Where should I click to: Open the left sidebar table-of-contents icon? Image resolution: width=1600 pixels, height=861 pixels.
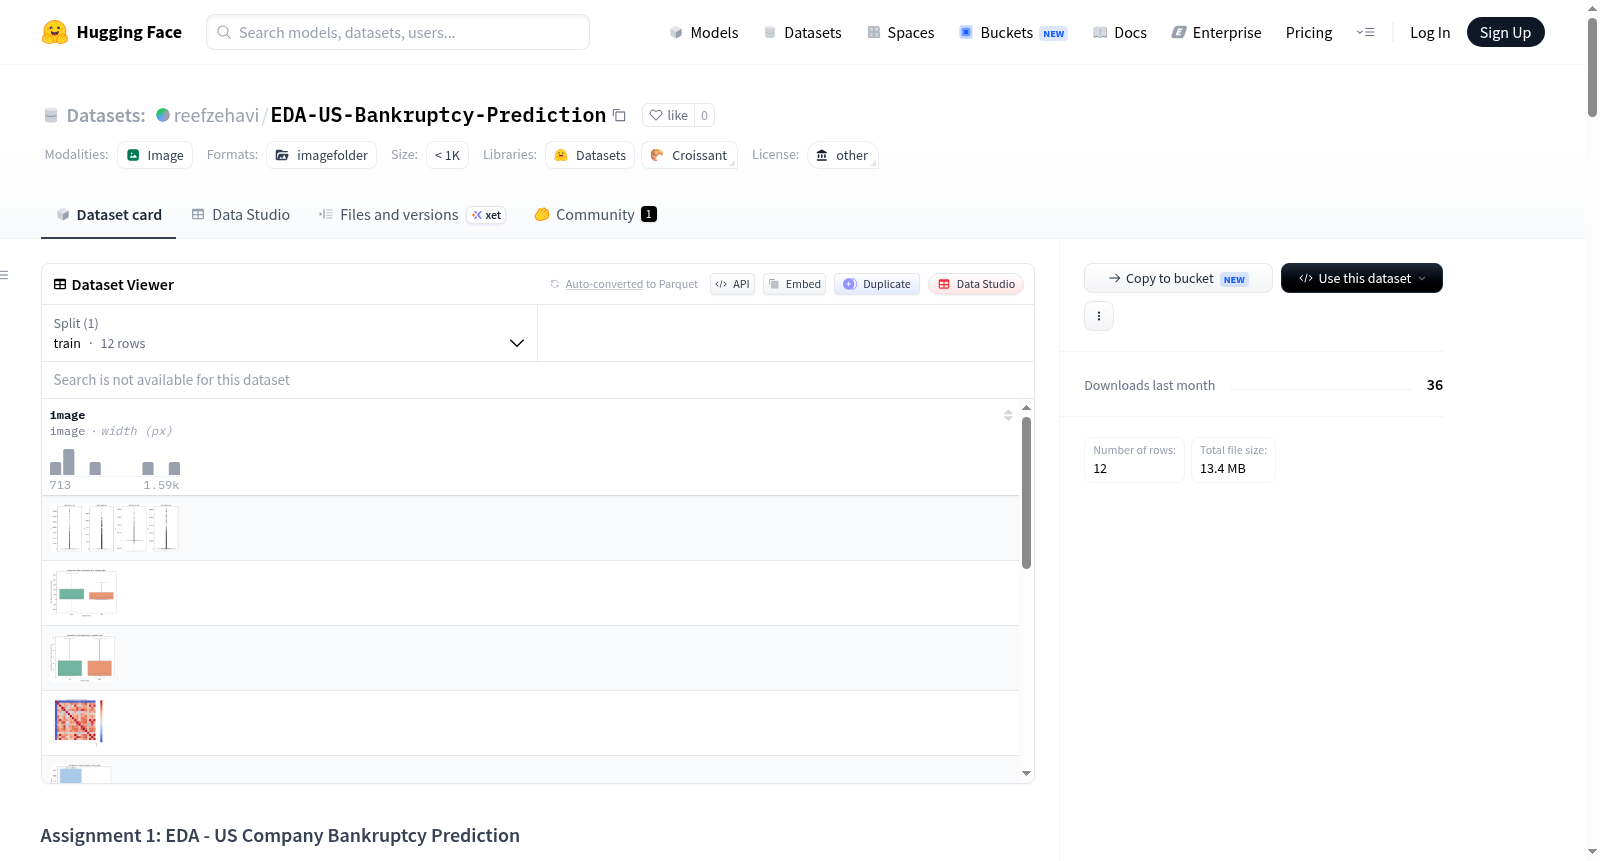pyautogui.click(x=4, y=275)
